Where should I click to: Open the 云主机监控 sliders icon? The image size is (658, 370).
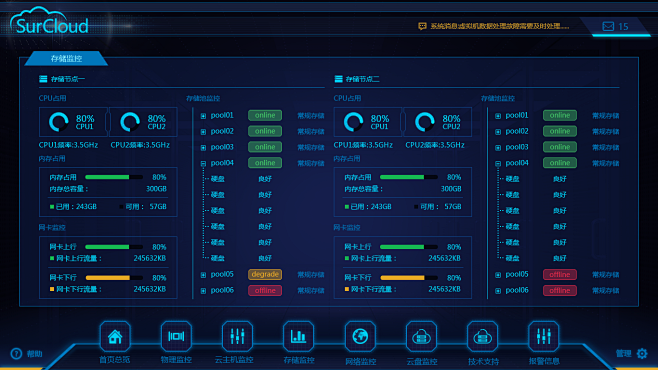coord(238,336)
